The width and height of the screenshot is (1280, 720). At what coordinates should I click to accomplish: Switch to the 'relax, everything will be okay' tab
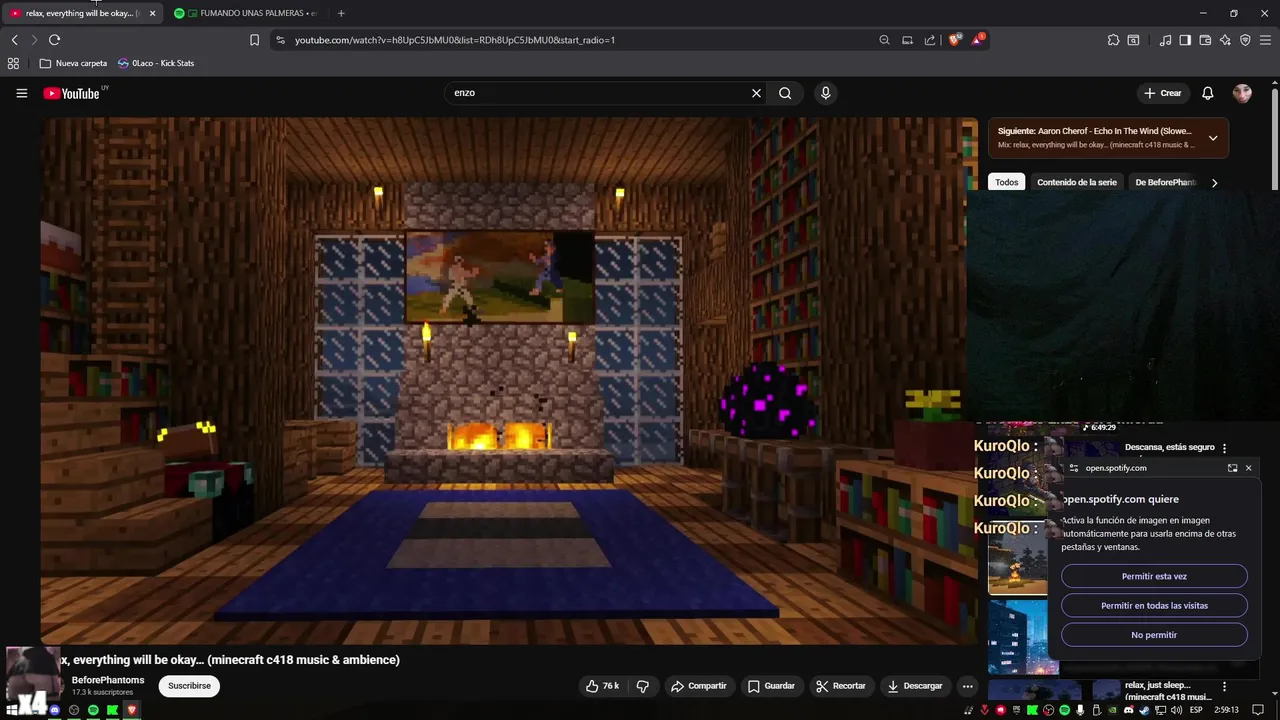point(80,13)
